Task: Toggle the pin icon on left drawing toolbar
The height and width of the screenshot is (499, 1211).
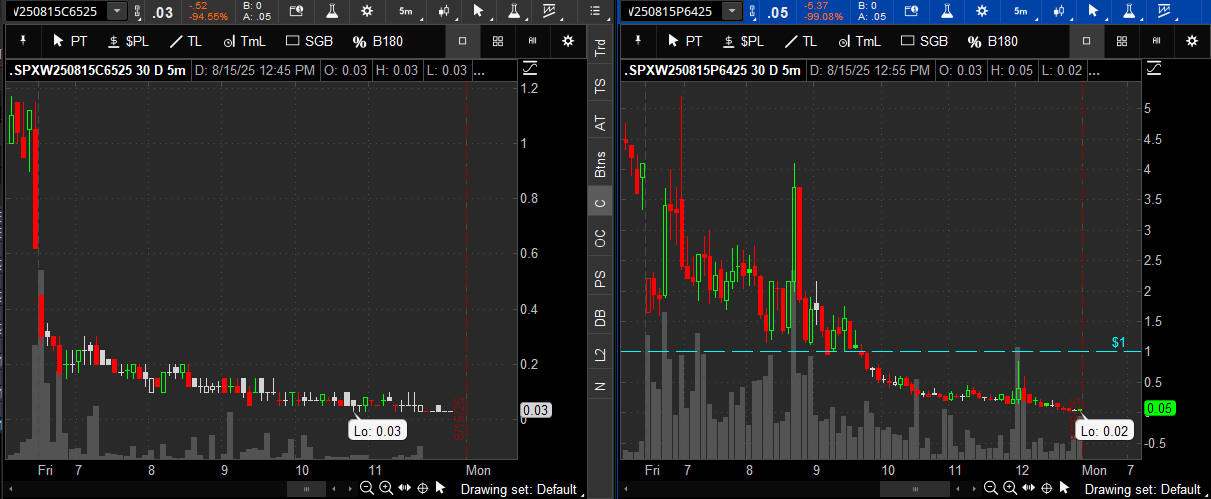Action: click(24, 41)
